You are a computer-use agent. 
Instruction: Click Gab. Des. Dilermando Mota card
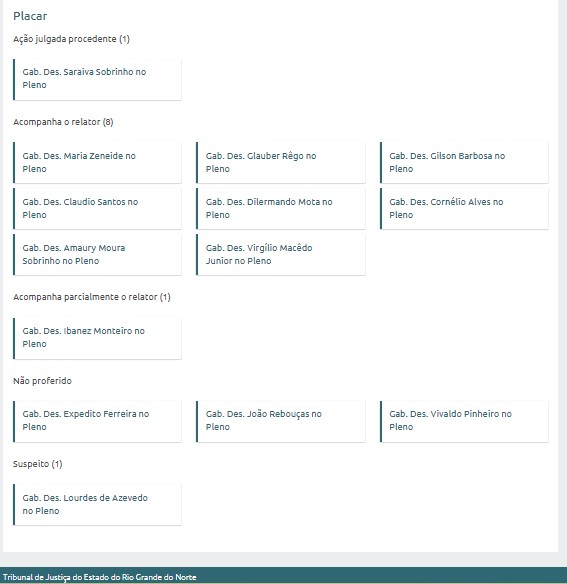coord(281,208)
